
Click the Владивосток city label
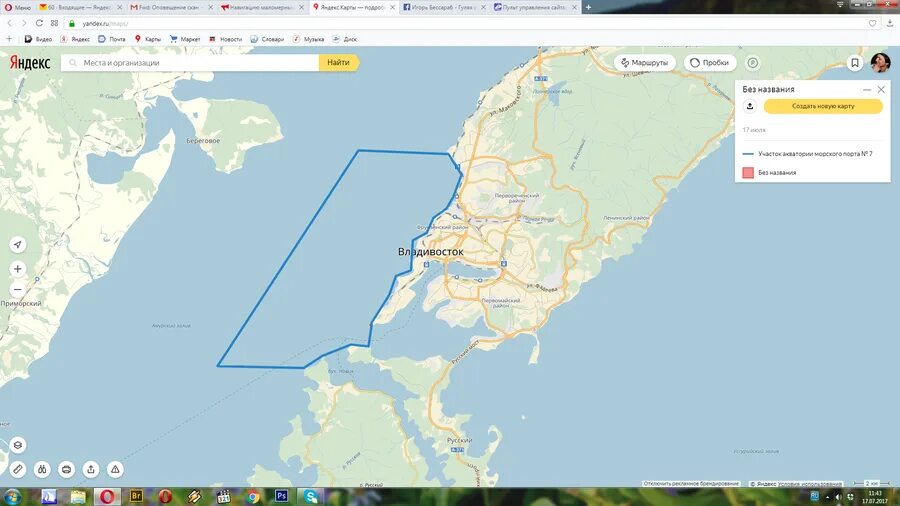coord(430,251)
